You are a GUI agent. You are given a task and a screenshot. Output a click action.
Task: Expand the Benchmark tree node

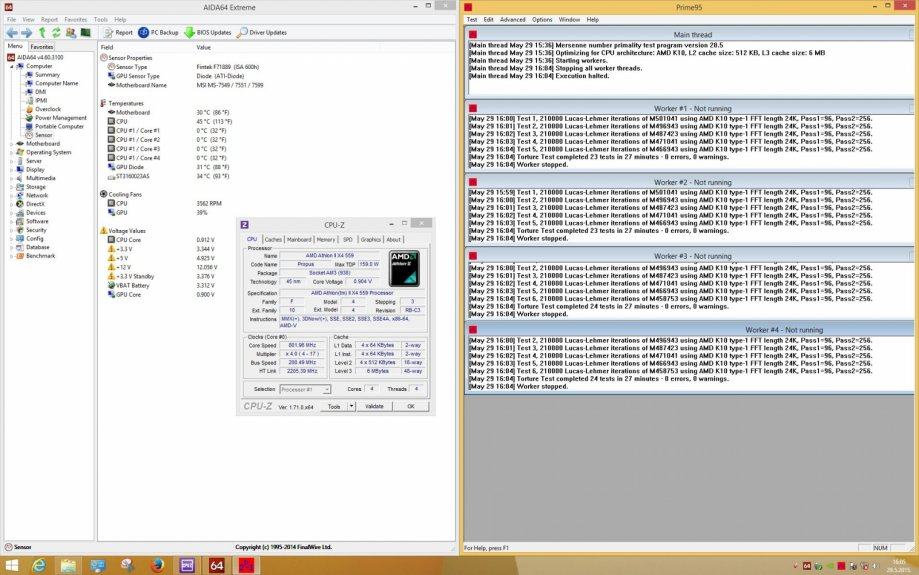(x=11, y=256)
